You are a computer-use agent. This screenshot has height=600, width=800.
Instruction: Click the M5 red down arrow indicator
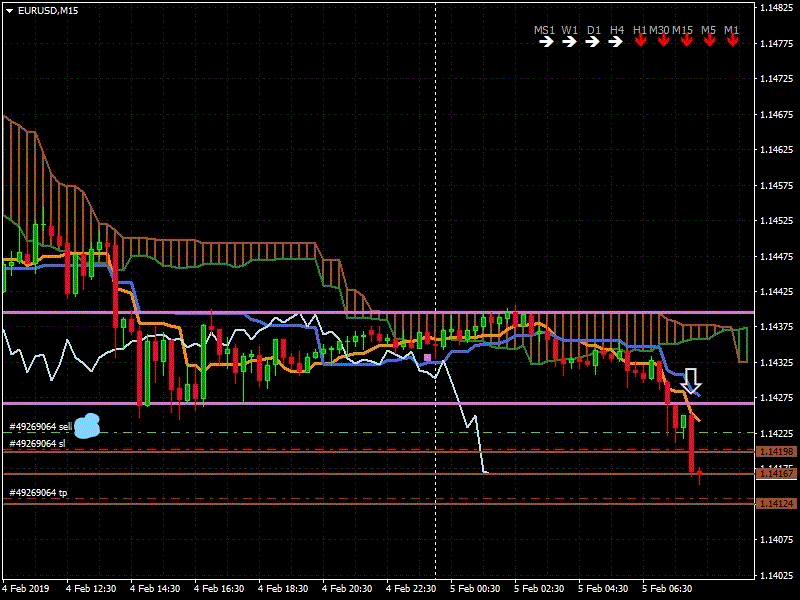tap(710, 41)
